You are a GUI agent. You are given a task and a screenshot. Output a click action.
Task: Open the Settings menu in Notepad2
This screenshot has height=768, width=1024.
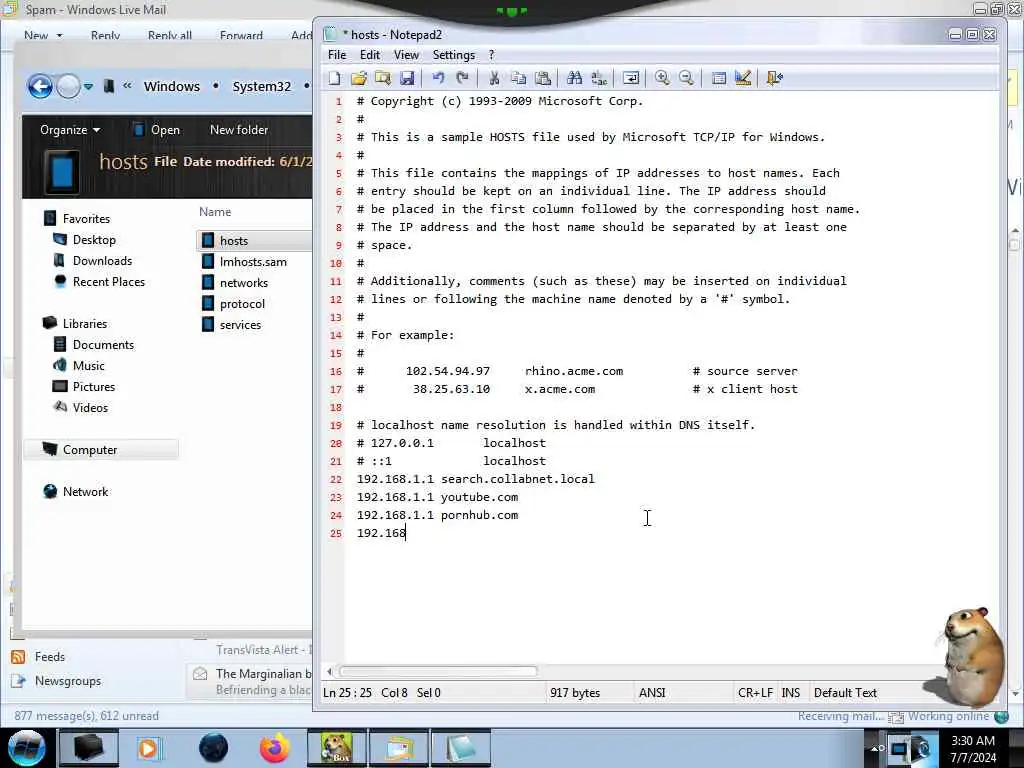[x=454, y=55]
